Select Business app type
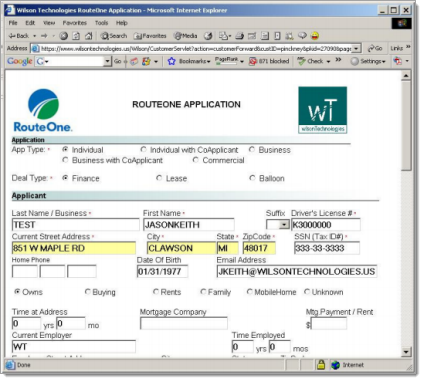423x381 pixels. click(252, 149)
